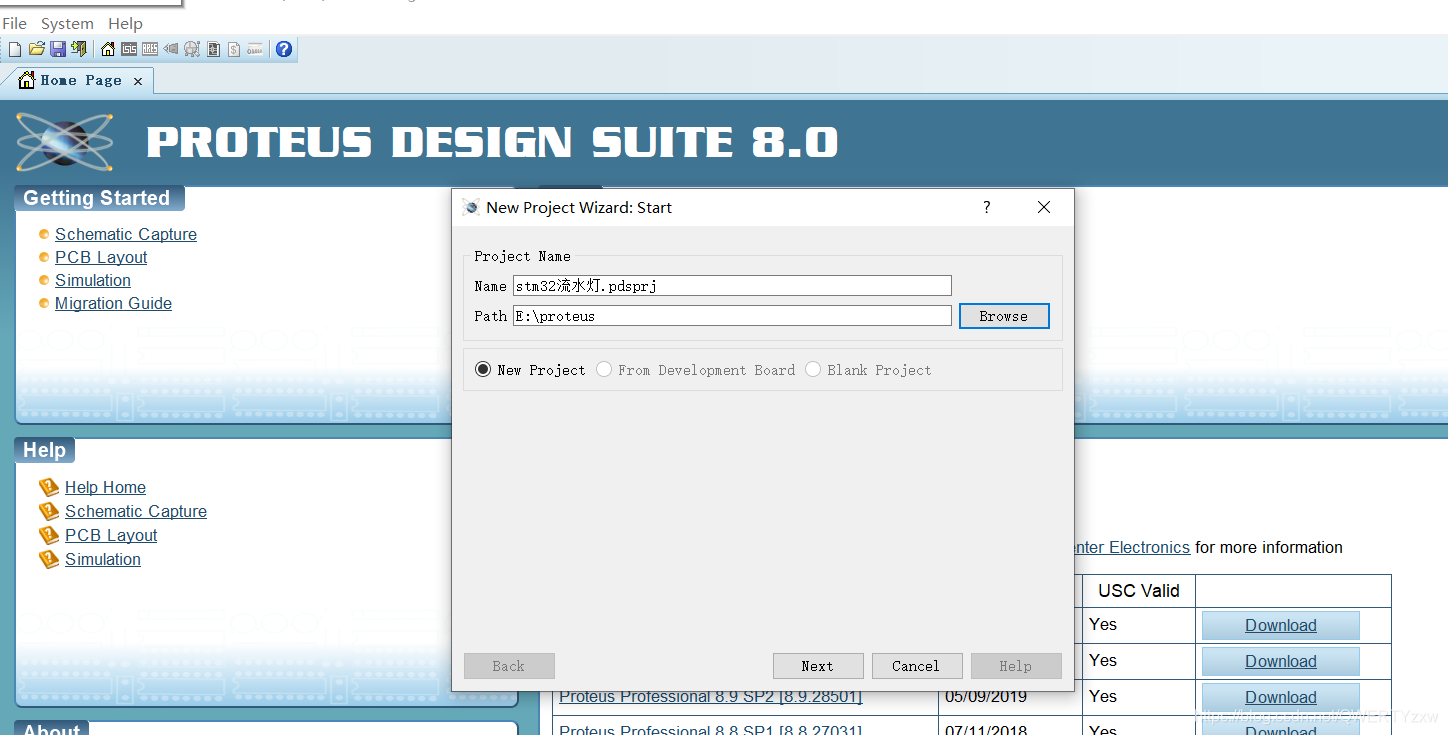Click the Home Page house toolbar icon
The height and width of the screenshot is (735, 1448).
point(108,49)
